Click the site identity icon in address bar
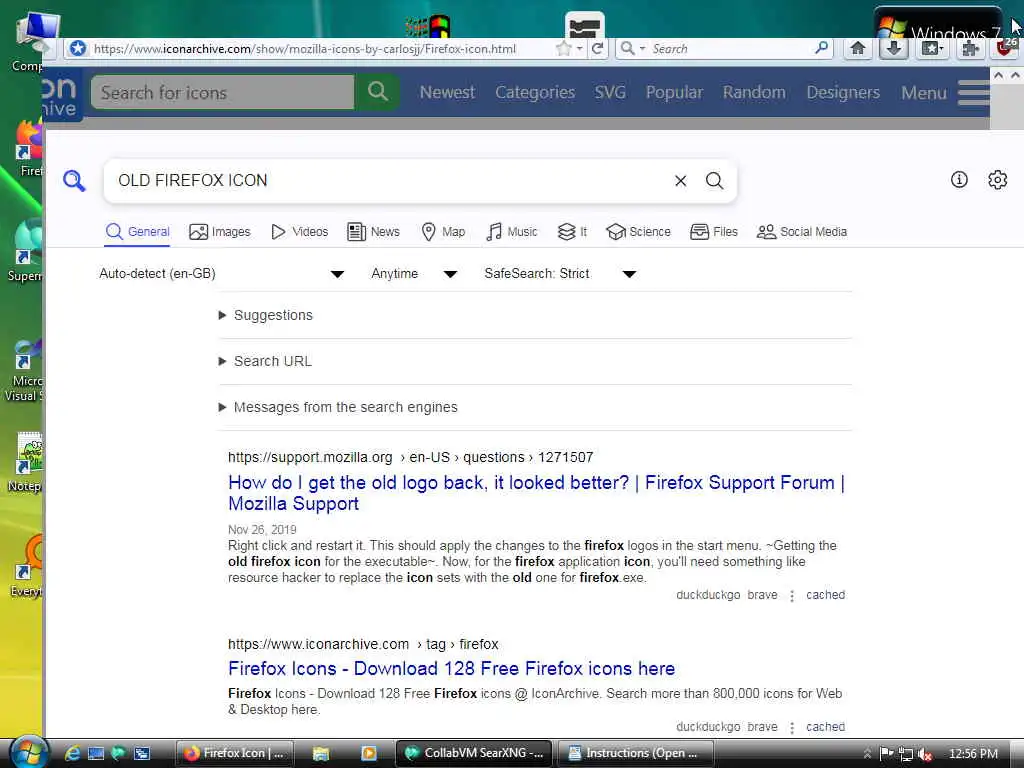 [78, 48]
